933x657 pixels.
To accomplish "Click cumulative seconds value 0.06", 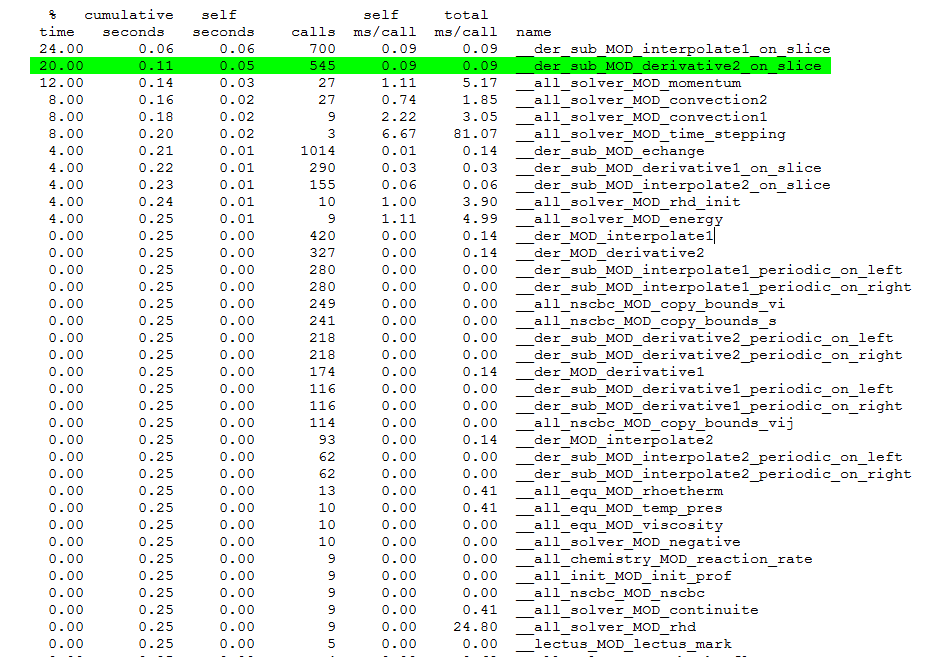I will (x=156, y=49).
